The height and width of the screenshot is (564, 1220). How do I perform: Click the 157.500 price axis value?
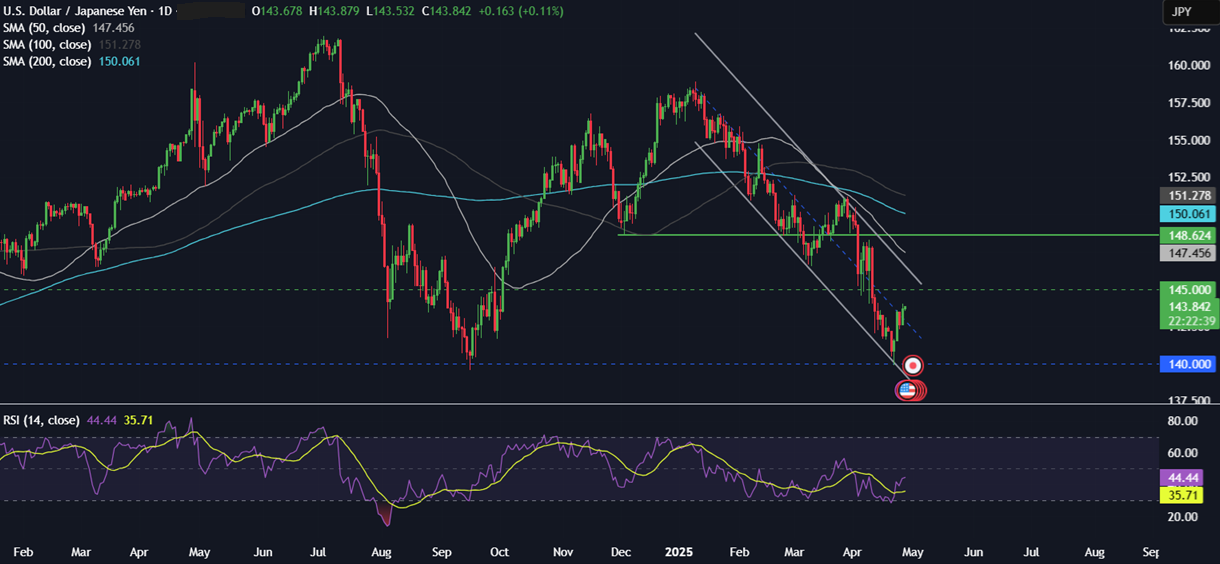[x=1187, y=103]
